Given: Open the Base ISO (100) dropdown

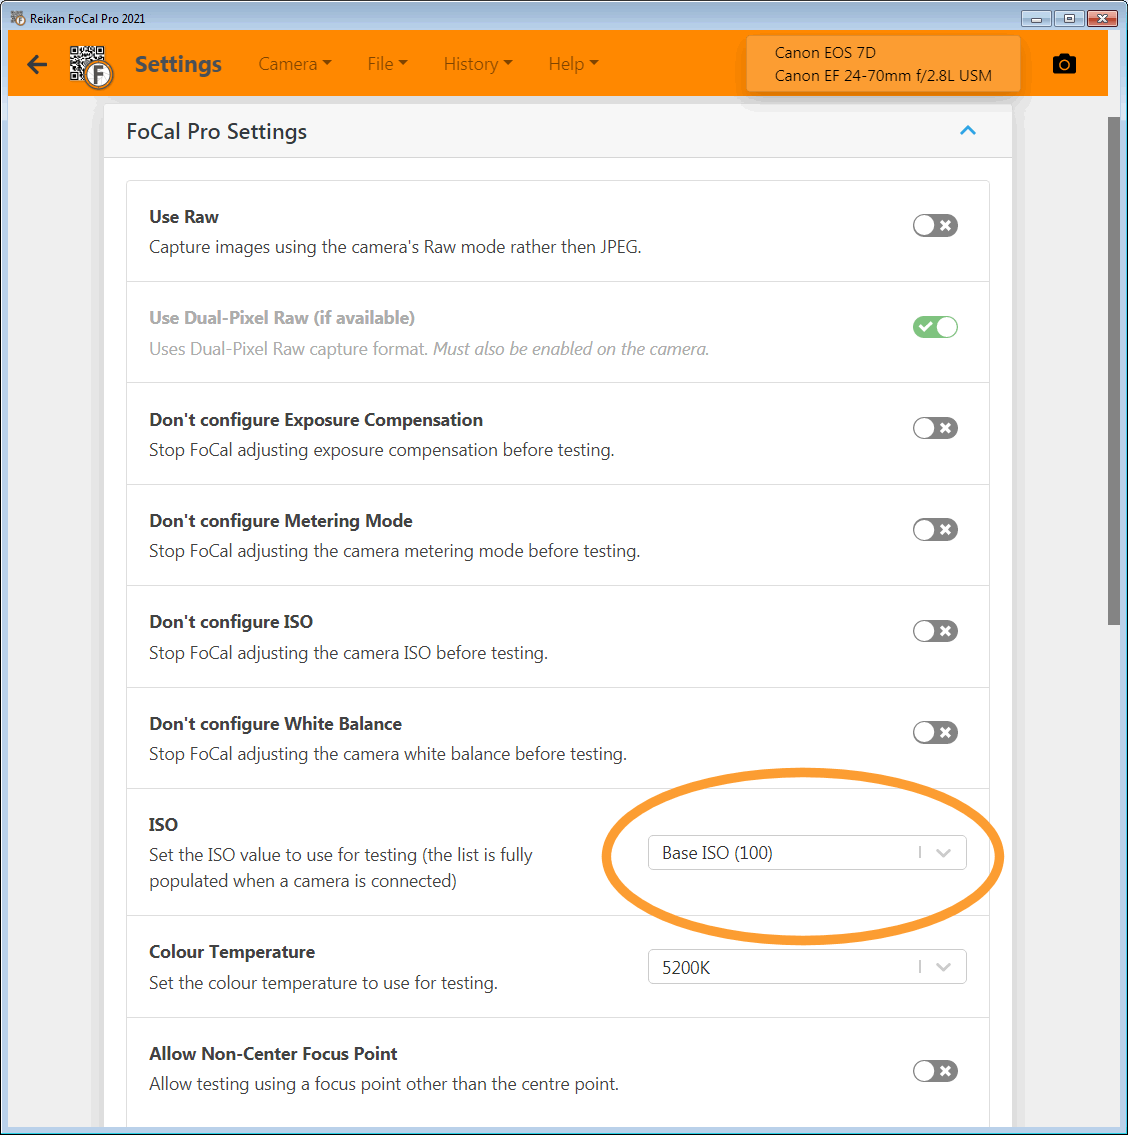Looking at the screenshot, I should click(x=807, y=853).
